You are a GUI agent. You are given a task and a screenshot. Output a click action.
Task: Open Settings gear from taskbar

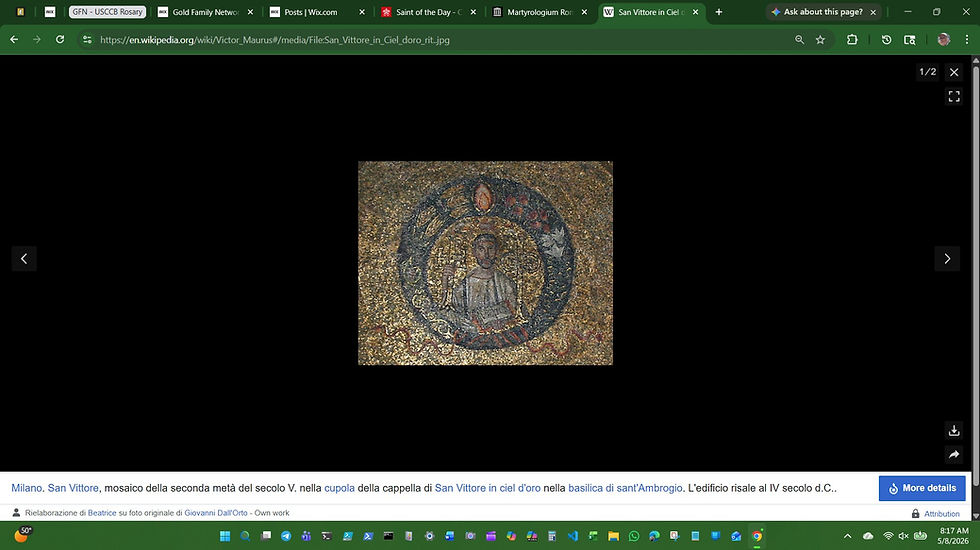429,536
